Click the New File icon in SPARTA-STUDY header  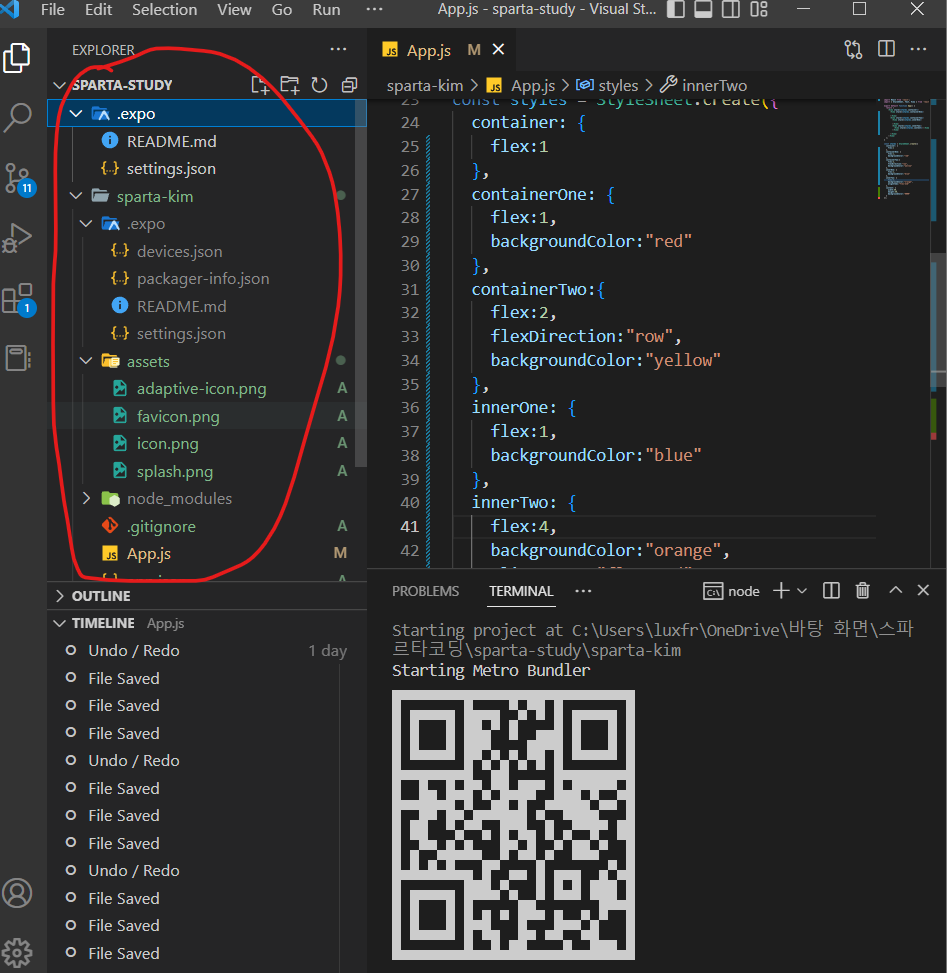261,85
